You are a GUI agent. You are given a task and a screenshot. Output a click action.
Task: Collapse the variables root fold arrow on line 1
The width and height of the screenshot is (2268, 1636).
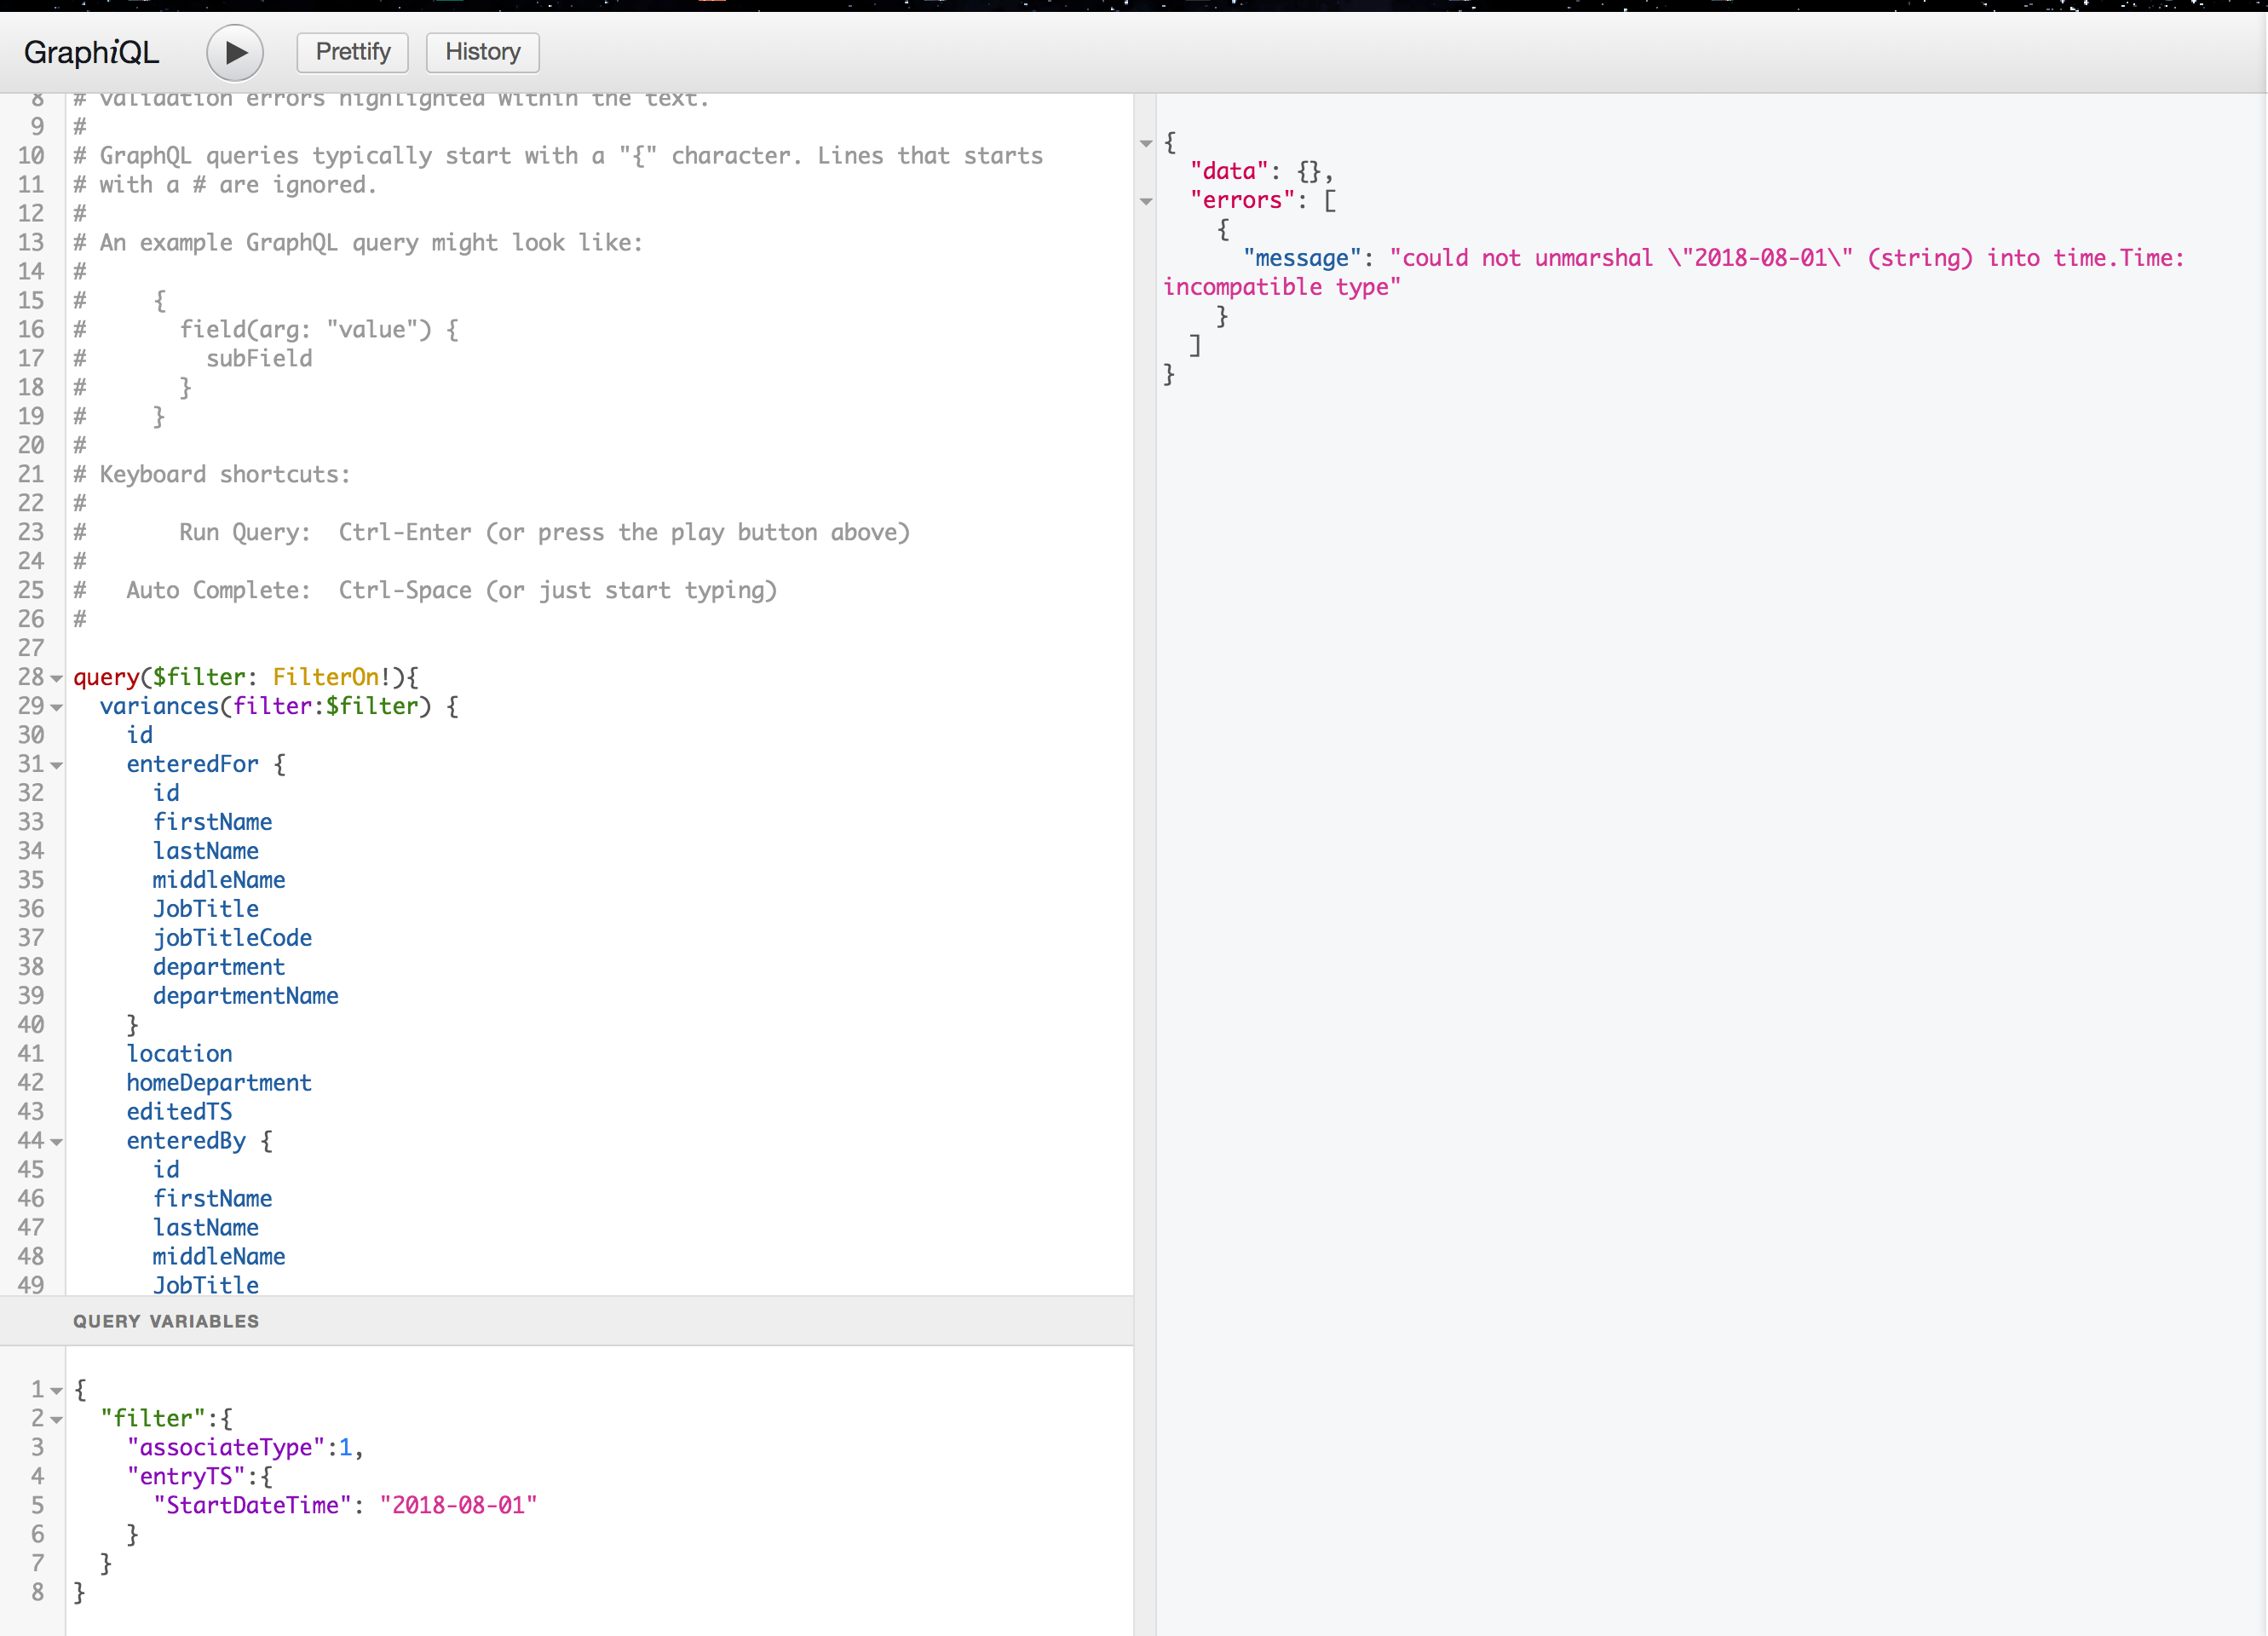pyautogui.click(x=57, y=1391)
